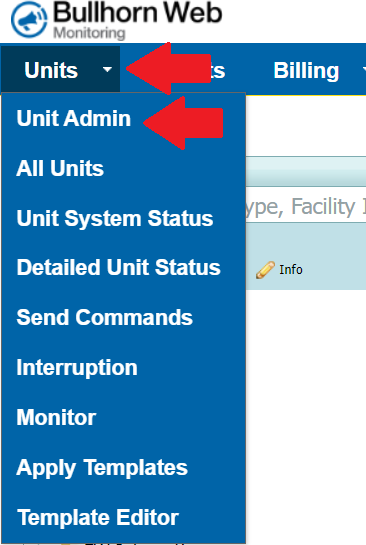Focus the Facility search input field
This screenshot has width=366, height=545.
(306, 207)
